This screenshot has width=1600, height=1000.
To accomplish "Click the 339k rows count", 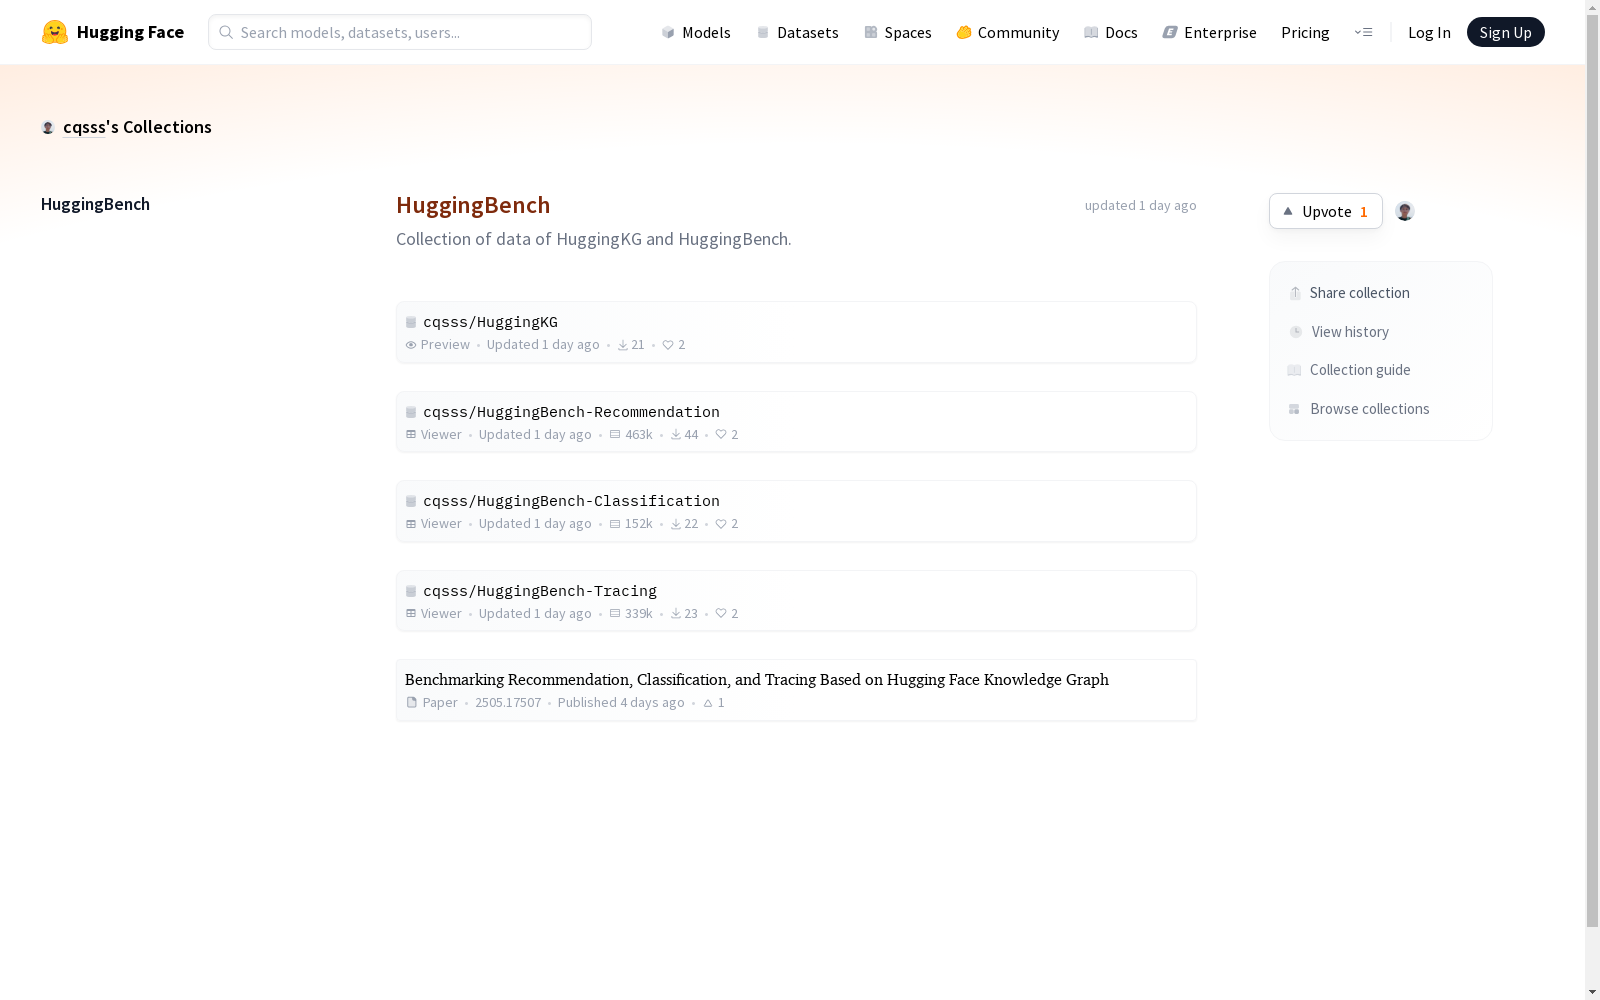I will click(638, 614).
